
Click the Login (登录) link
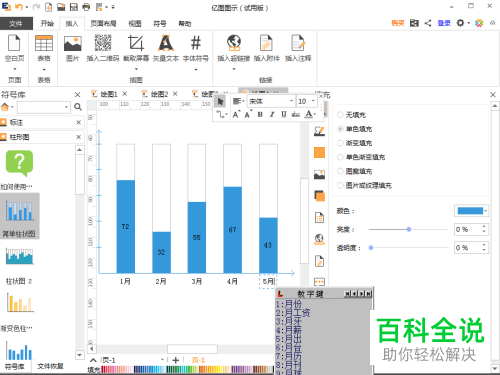click(x=444, y=23)
